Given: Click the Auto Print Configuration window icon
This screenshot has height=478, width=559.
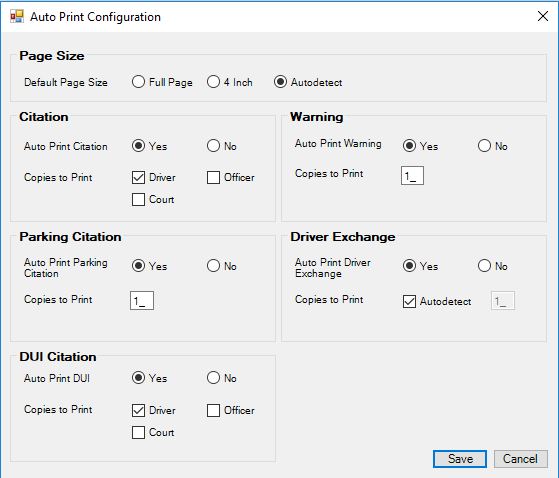Looking at the screenshot, I should (x=17, y=16).
